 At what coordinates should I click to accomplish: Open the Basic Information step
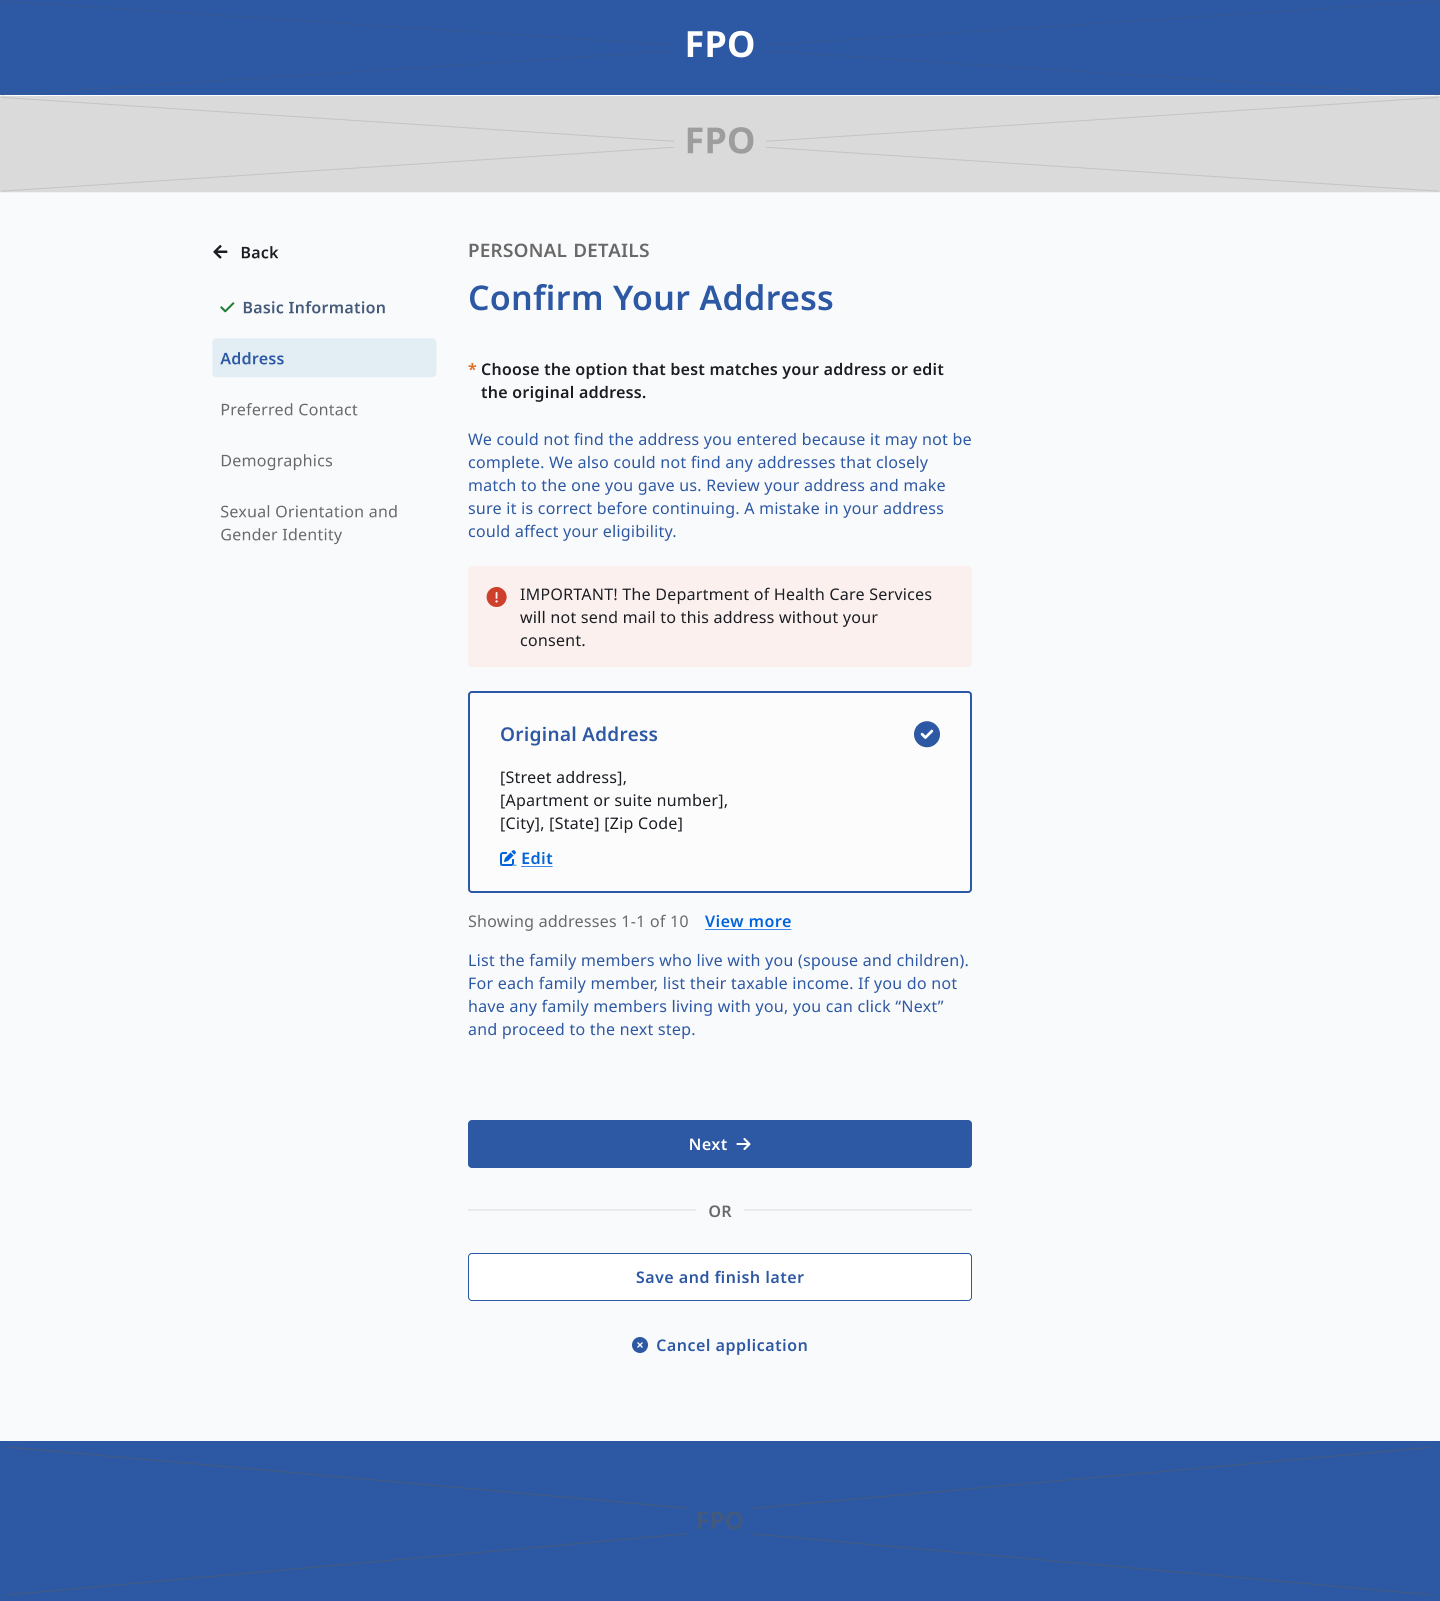(x=314, y=307)
